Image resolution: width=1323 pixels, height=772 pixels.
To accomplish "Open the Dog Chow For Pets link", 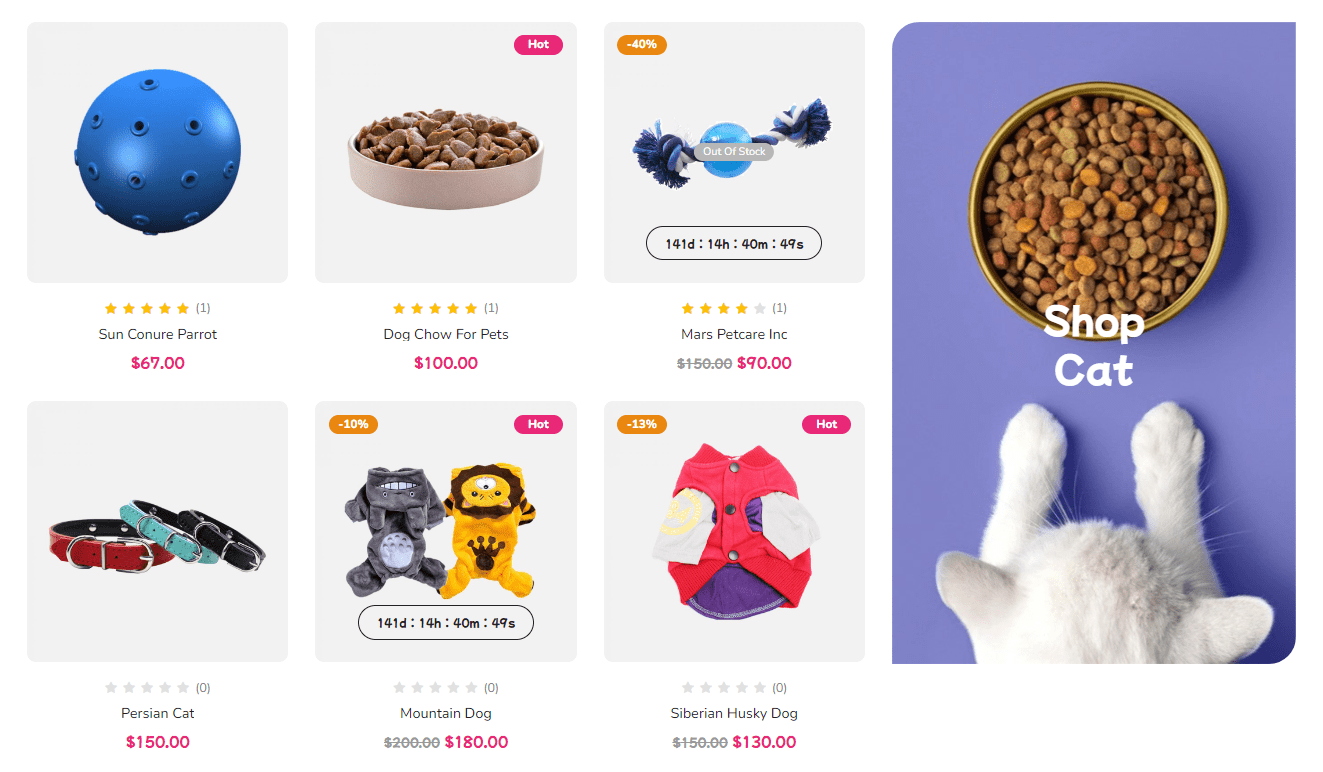I will coord(446,334).
